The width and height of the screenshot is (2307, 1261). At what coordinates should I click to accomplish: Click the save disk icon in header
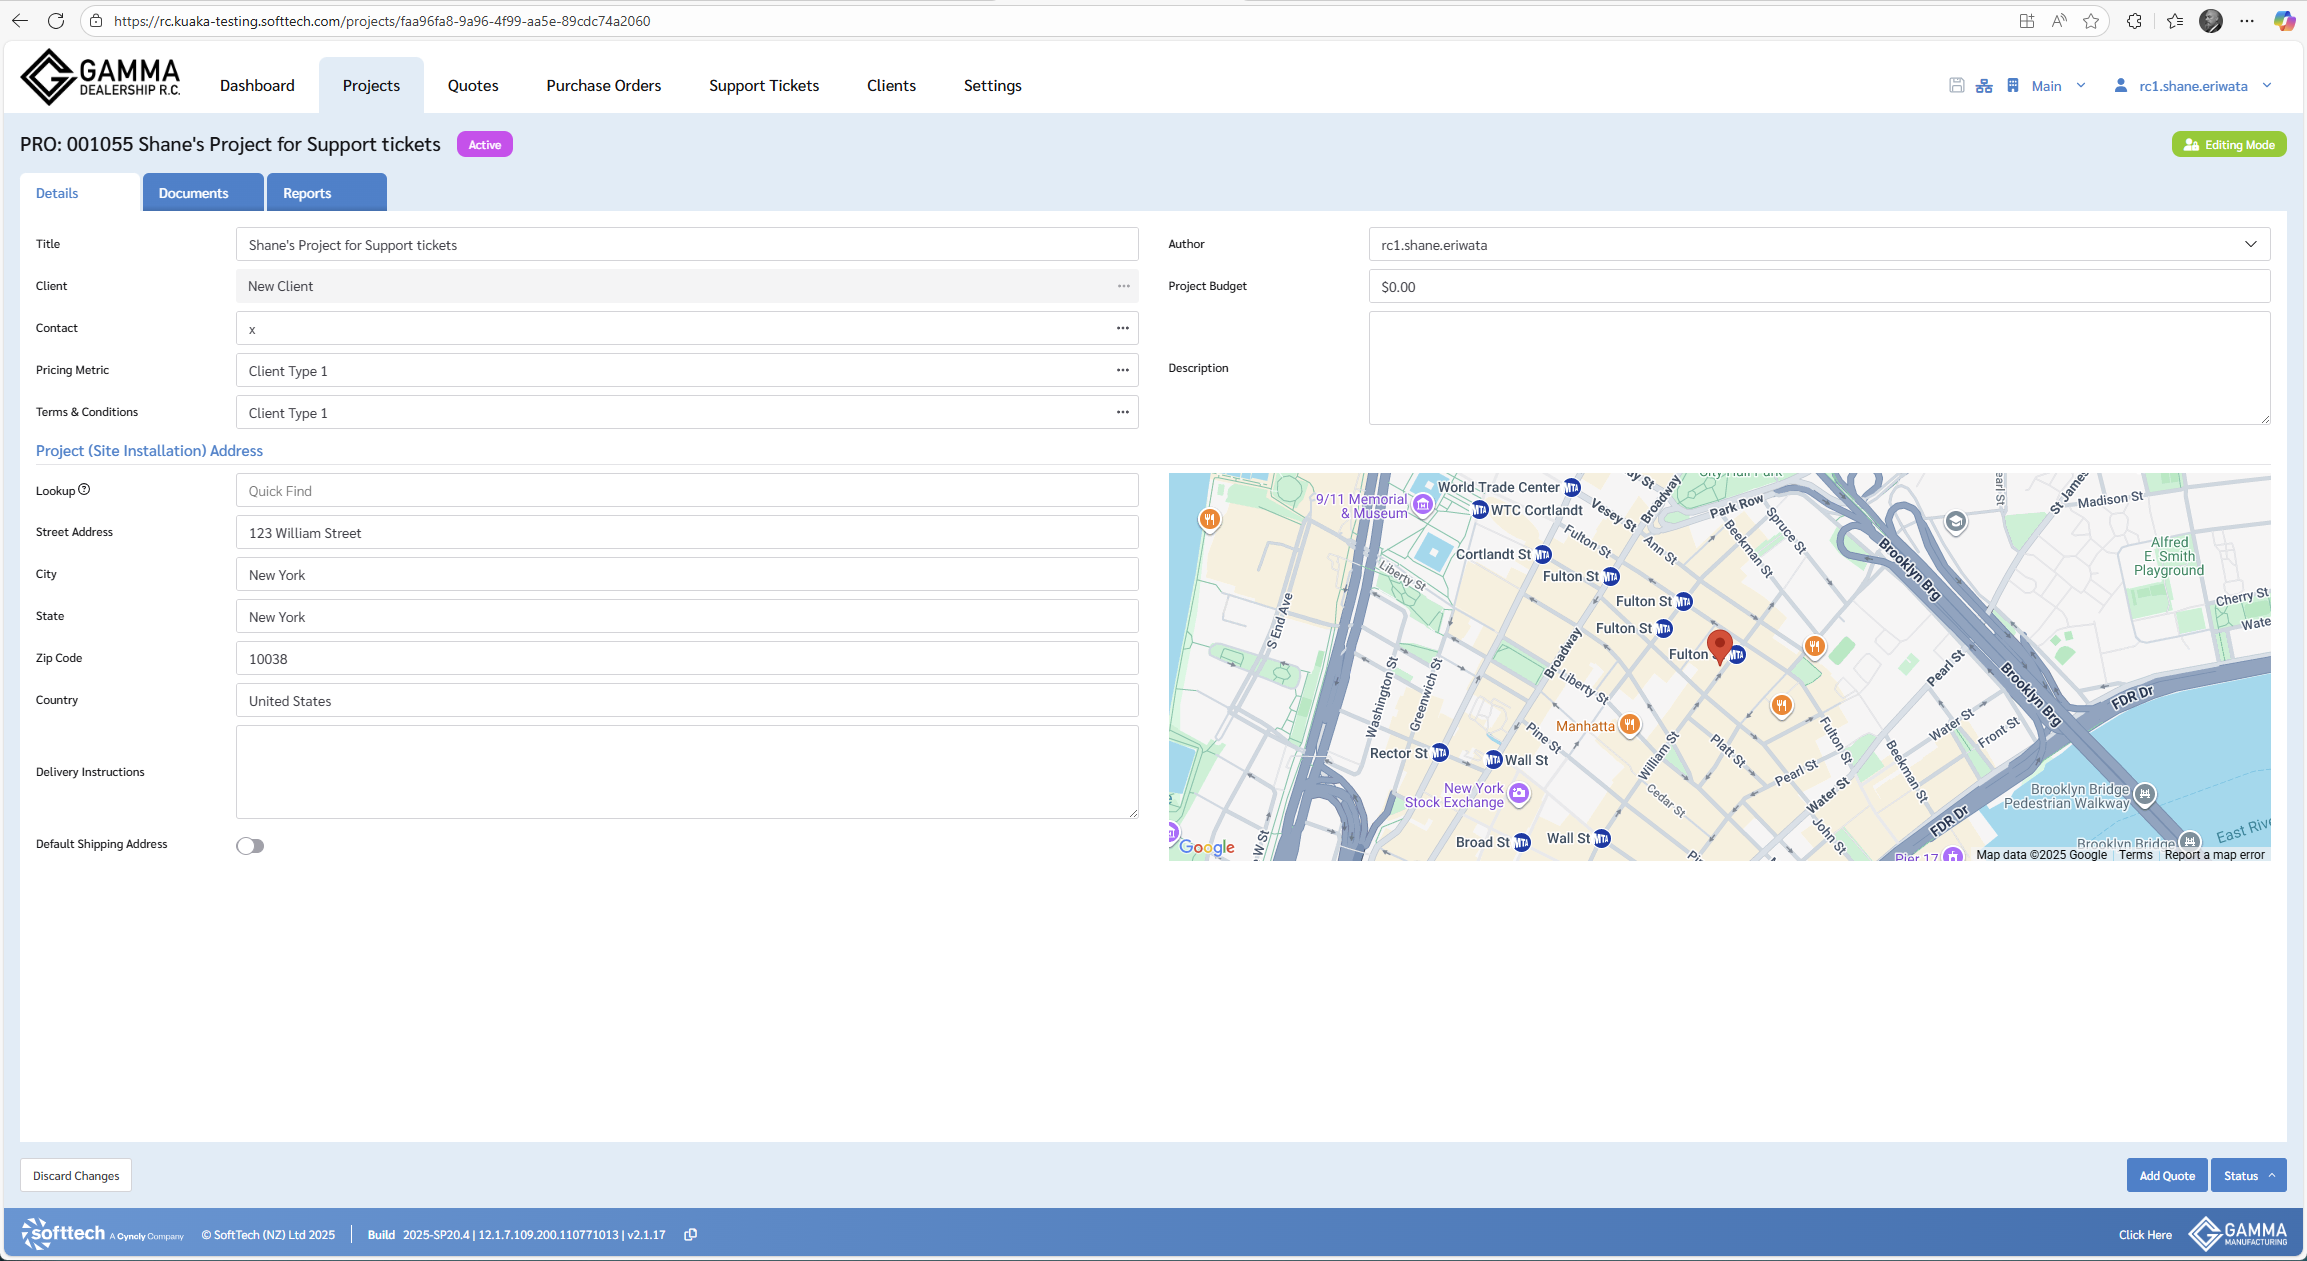(x=1956, y=86)
